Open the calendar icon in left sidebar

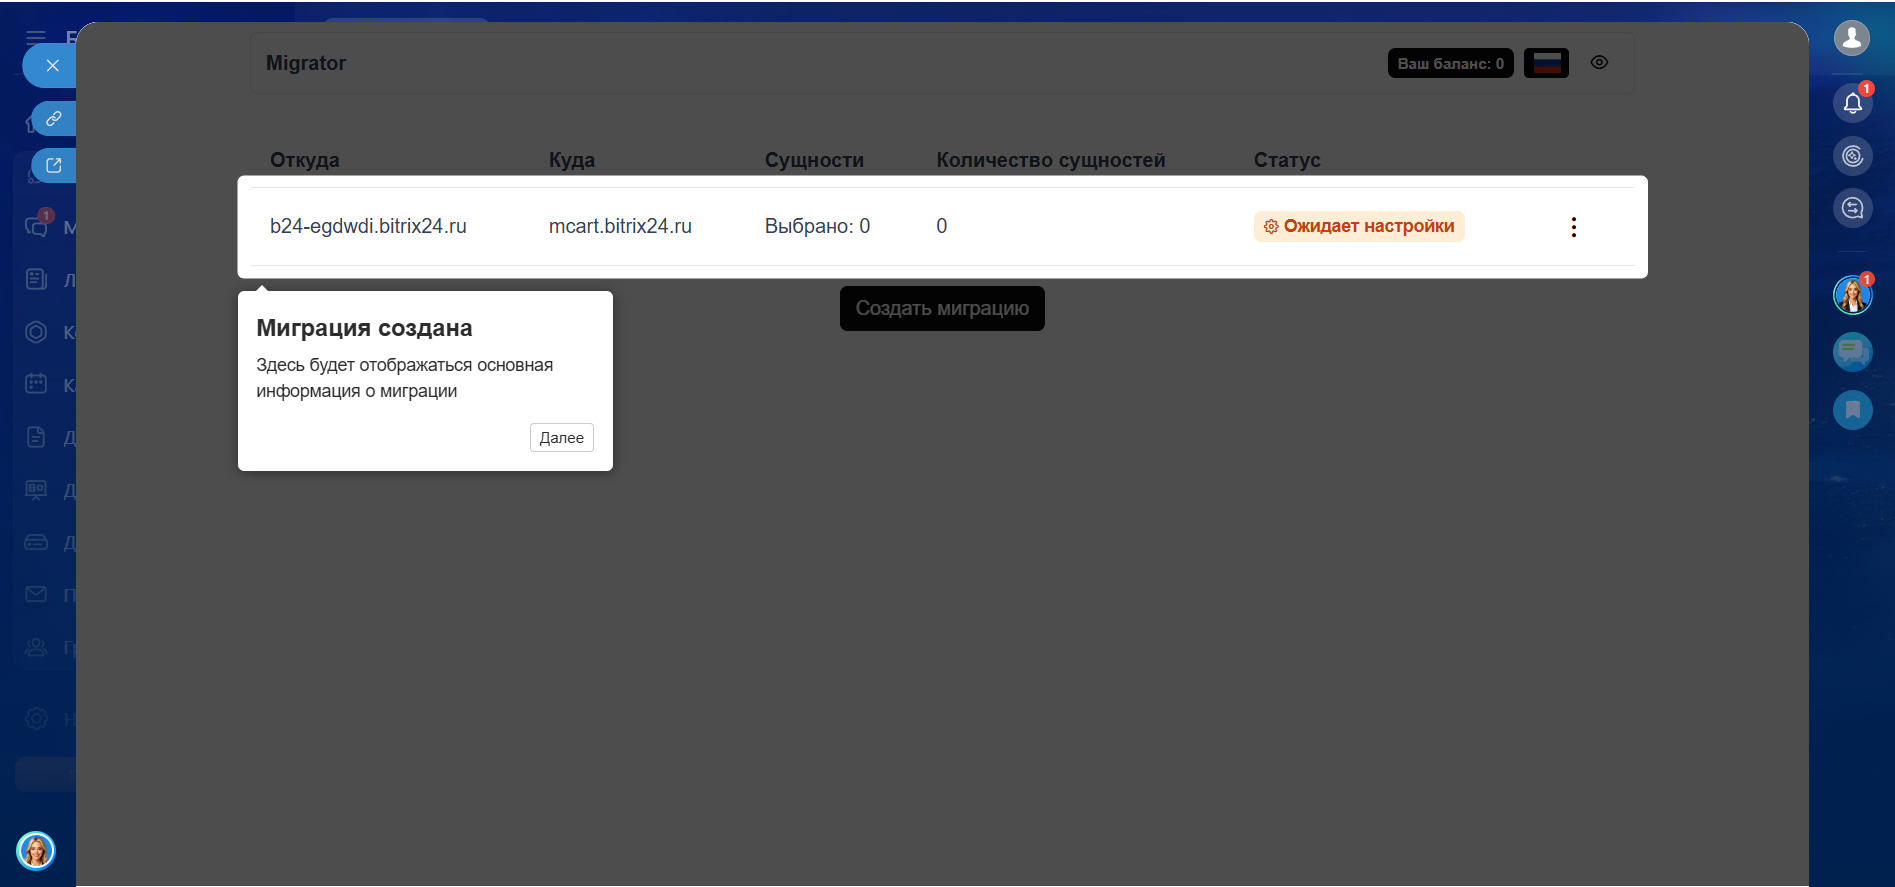(36, 384)
